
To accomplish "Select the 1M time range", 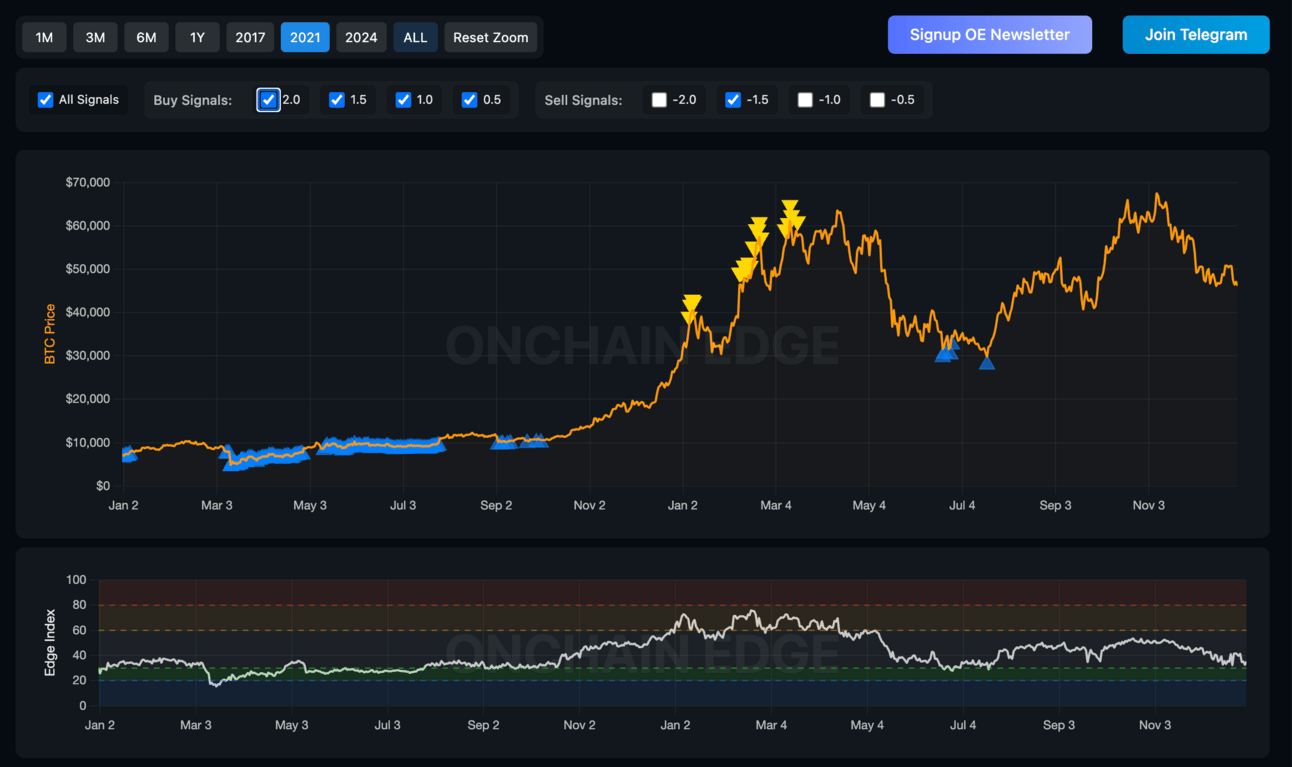I will coord(45,37).
